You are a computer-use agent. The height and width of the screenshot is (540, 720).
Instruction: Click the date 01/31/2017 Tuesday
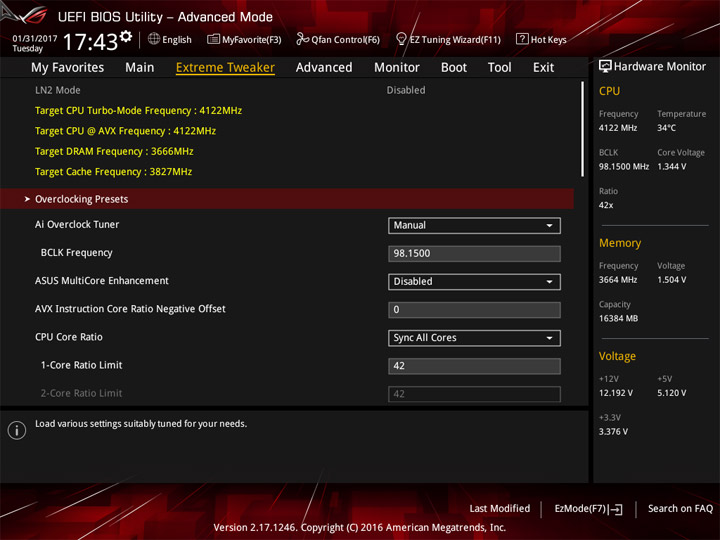click(34, 43)
